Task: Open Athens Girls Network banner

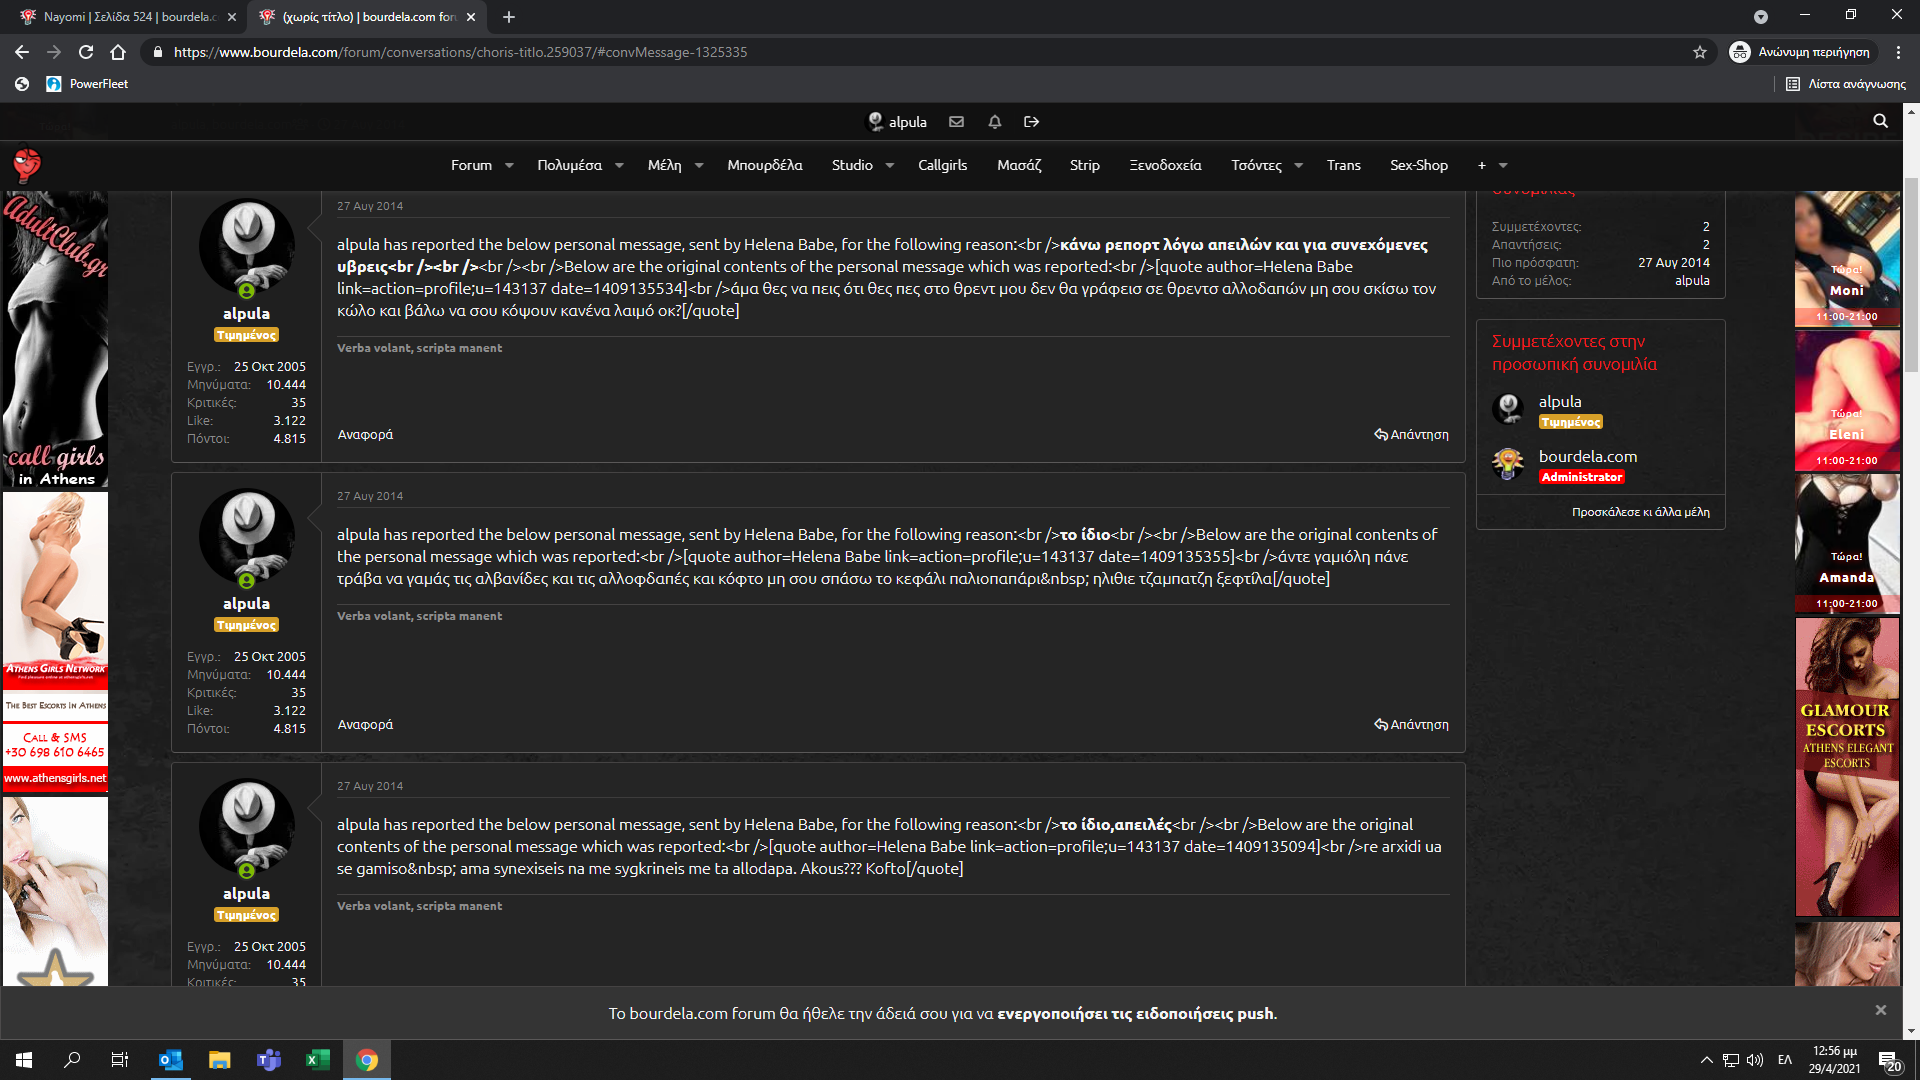Action: coord(55,642)
